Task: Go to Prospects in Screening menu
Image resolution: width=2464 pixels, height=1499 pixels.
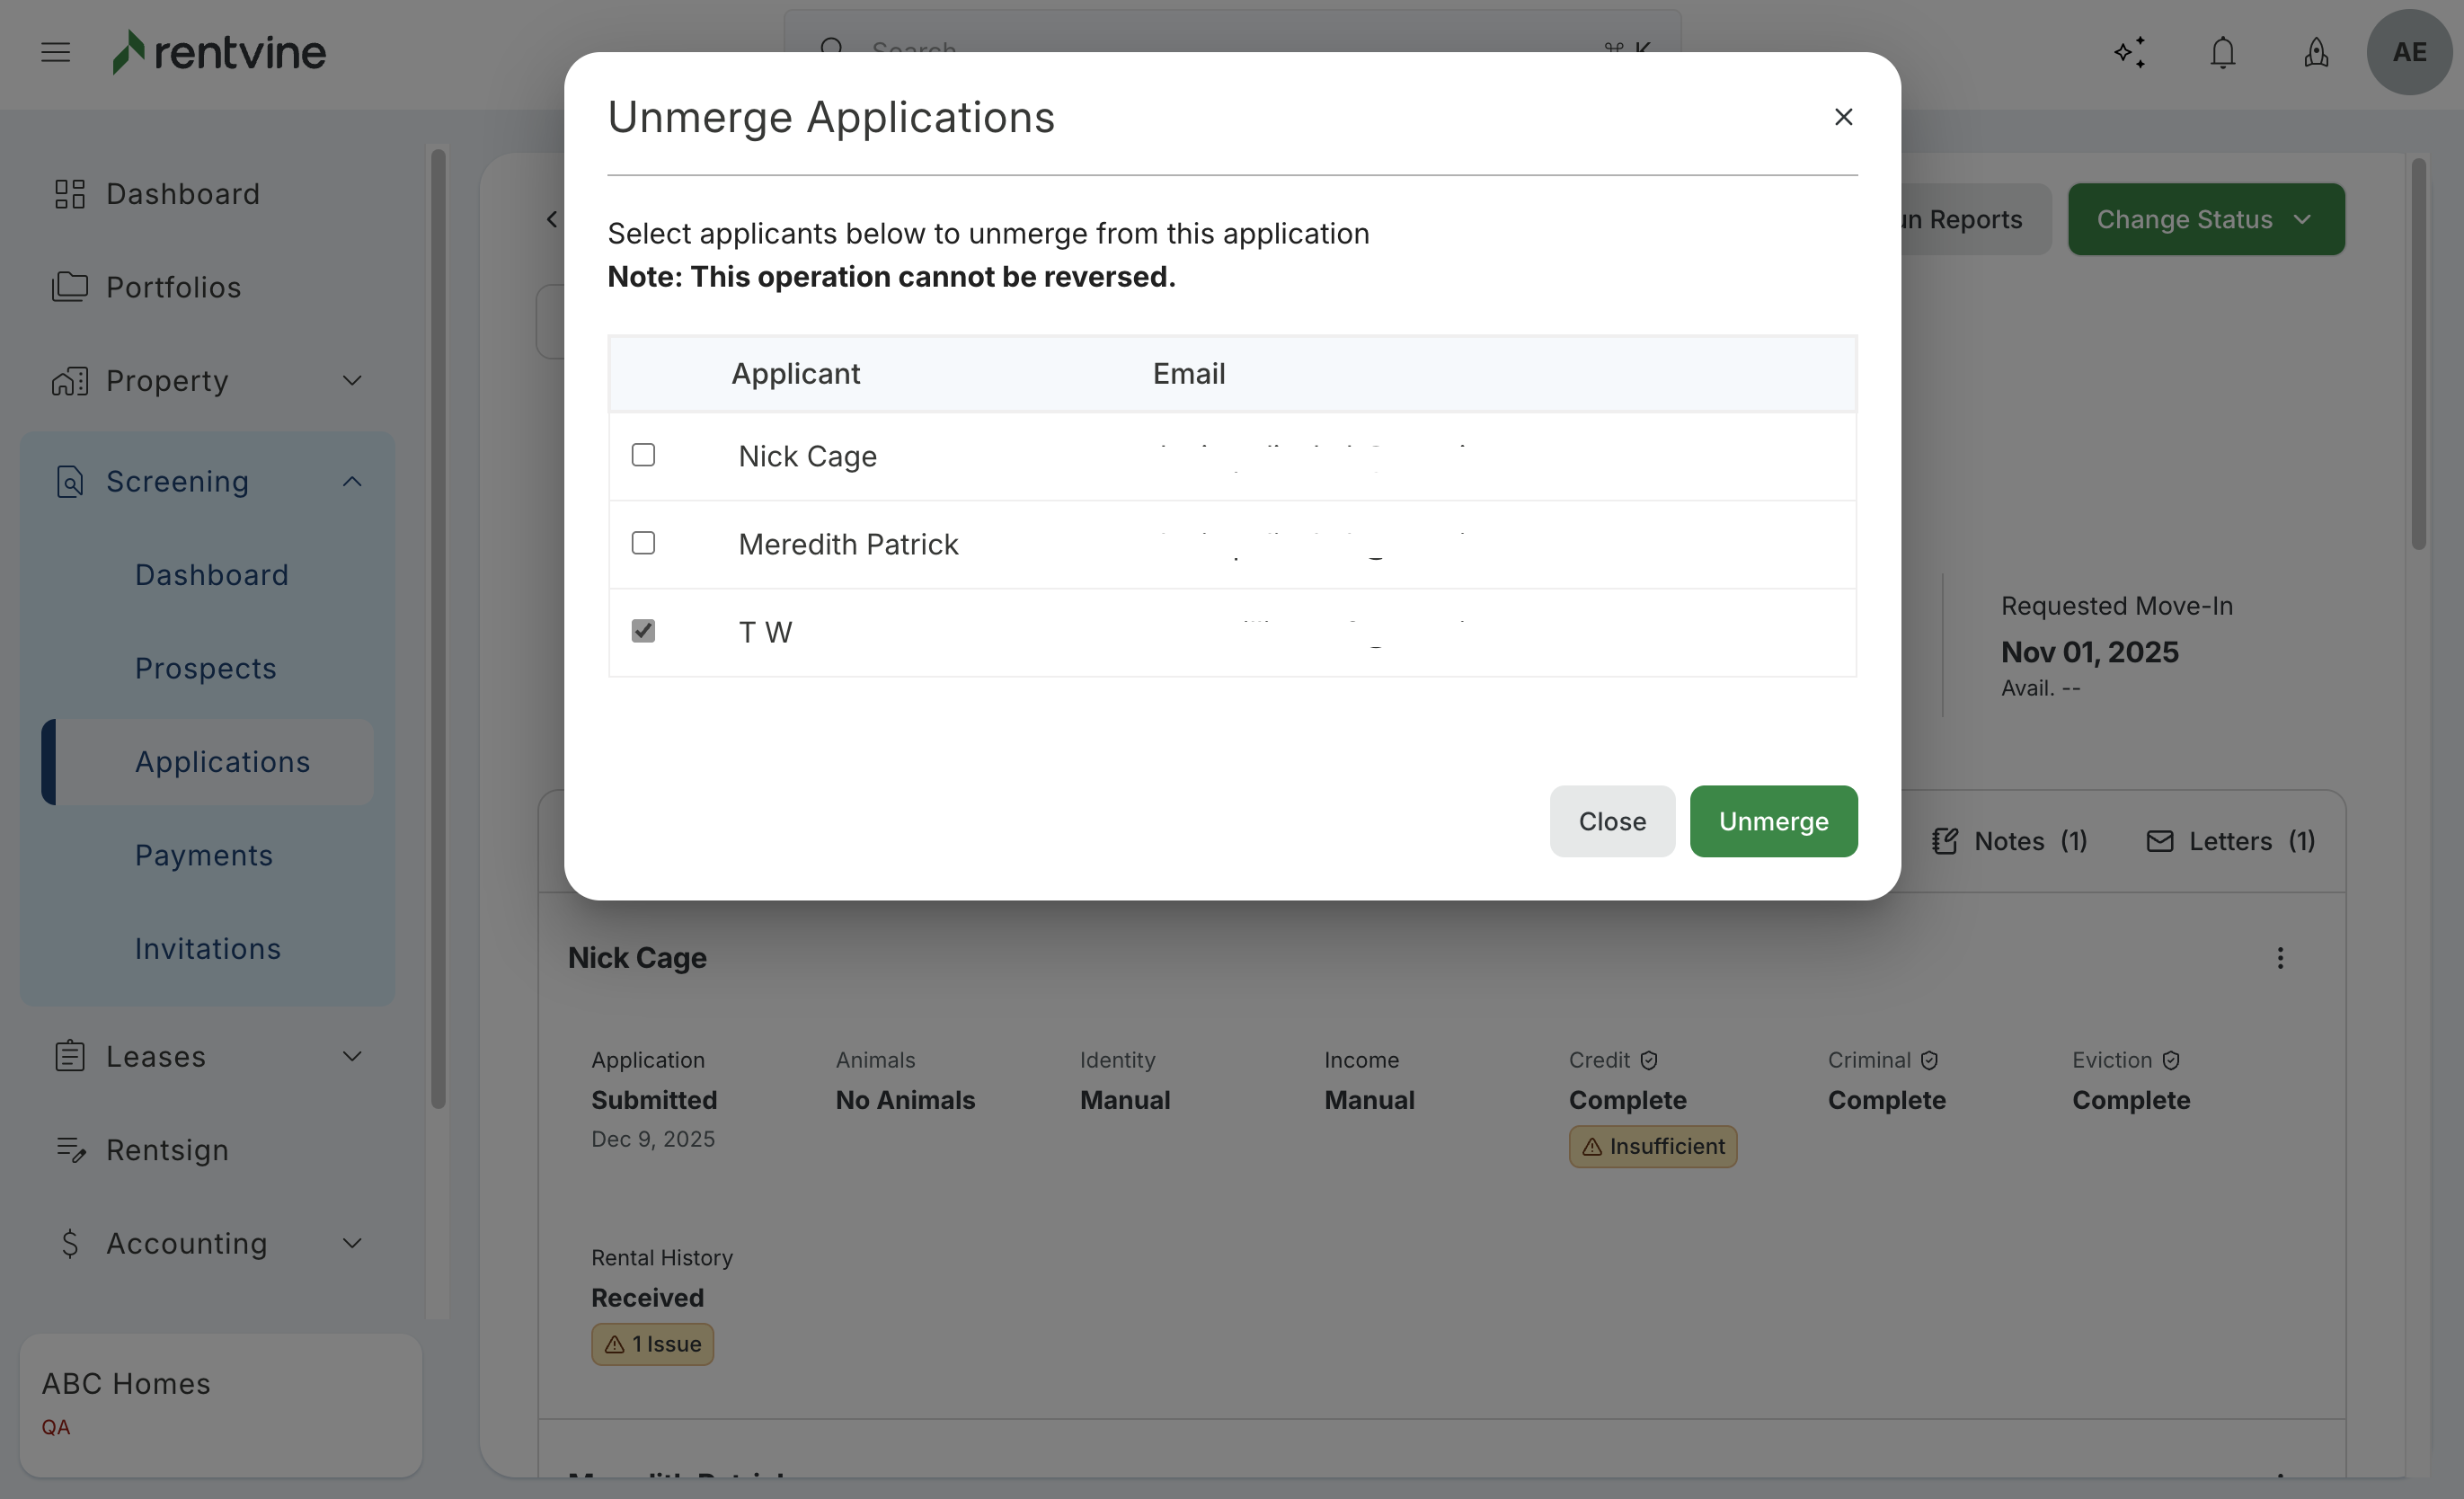Action: 206,668
